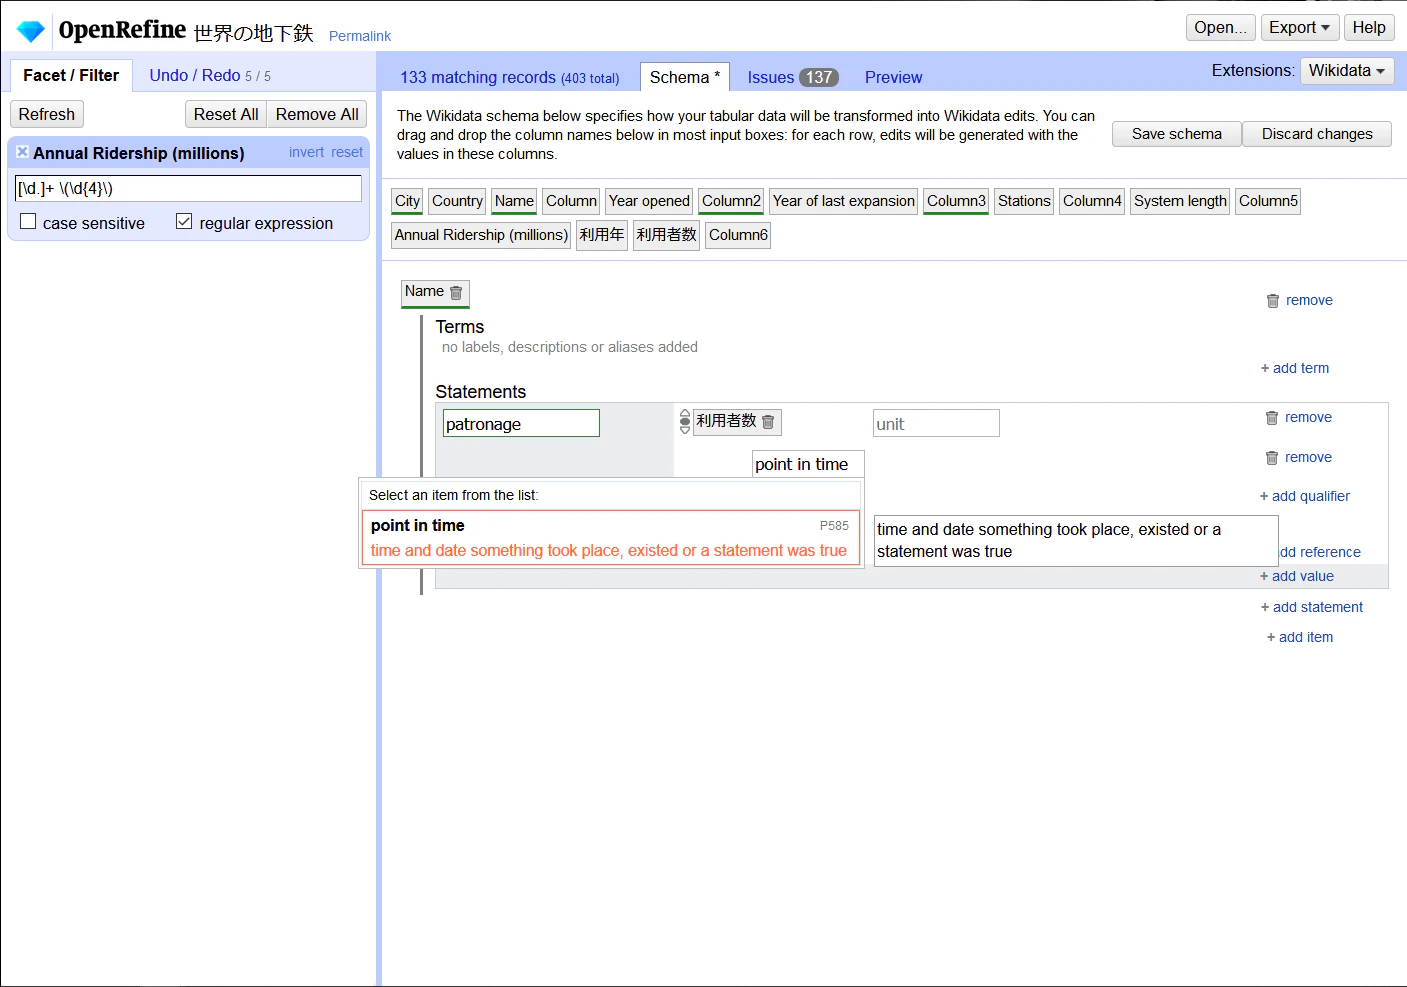1407x987 pixels.
Task: Invert the Annual Ridership facet selection
Action: (x=306, y=152)
